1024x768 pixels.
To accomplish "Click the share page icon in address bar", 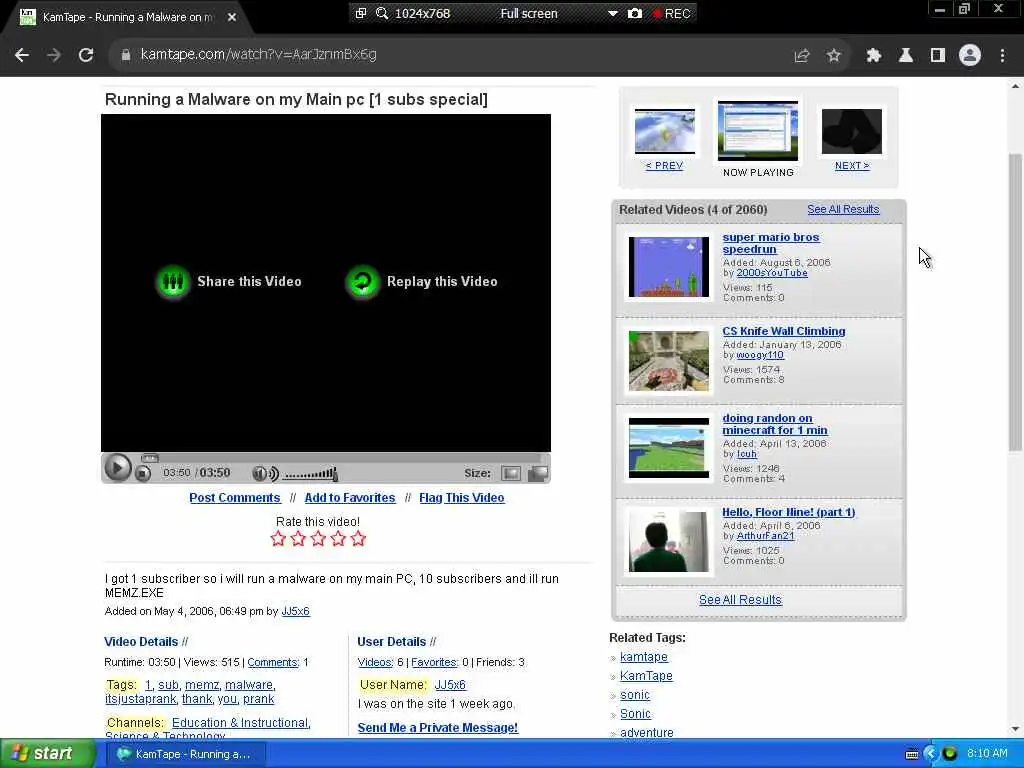I will click(x=802, y=56).
